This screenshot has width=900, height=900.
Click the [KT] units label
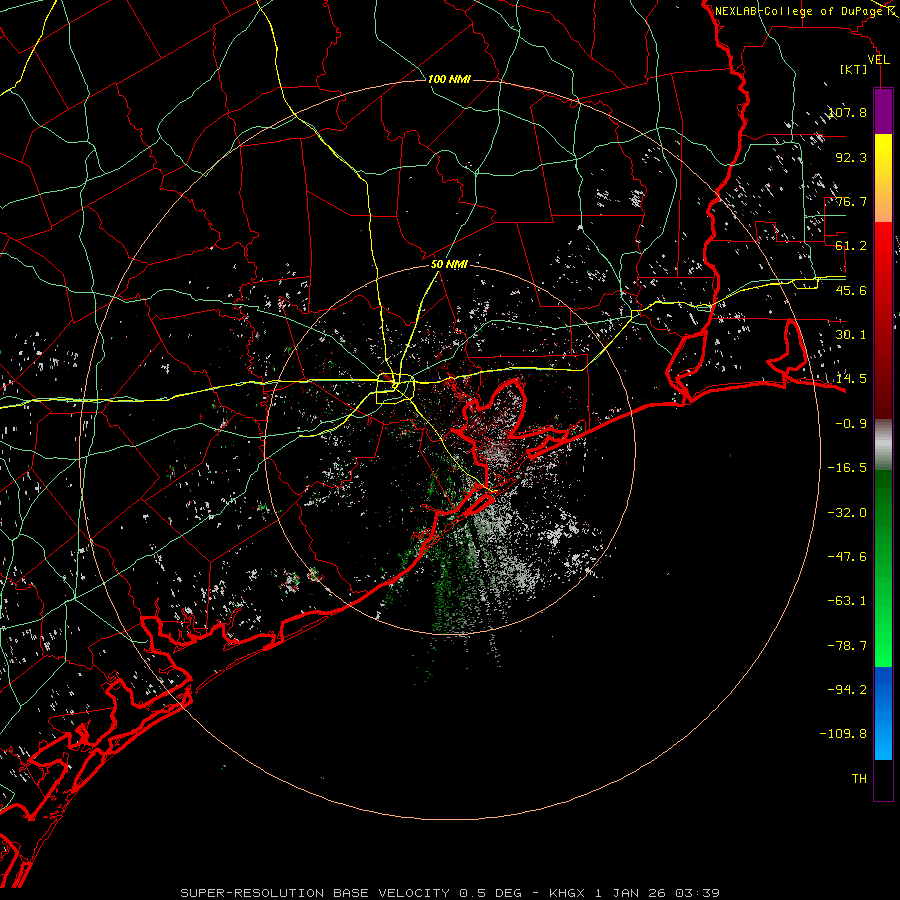point(853,69)
